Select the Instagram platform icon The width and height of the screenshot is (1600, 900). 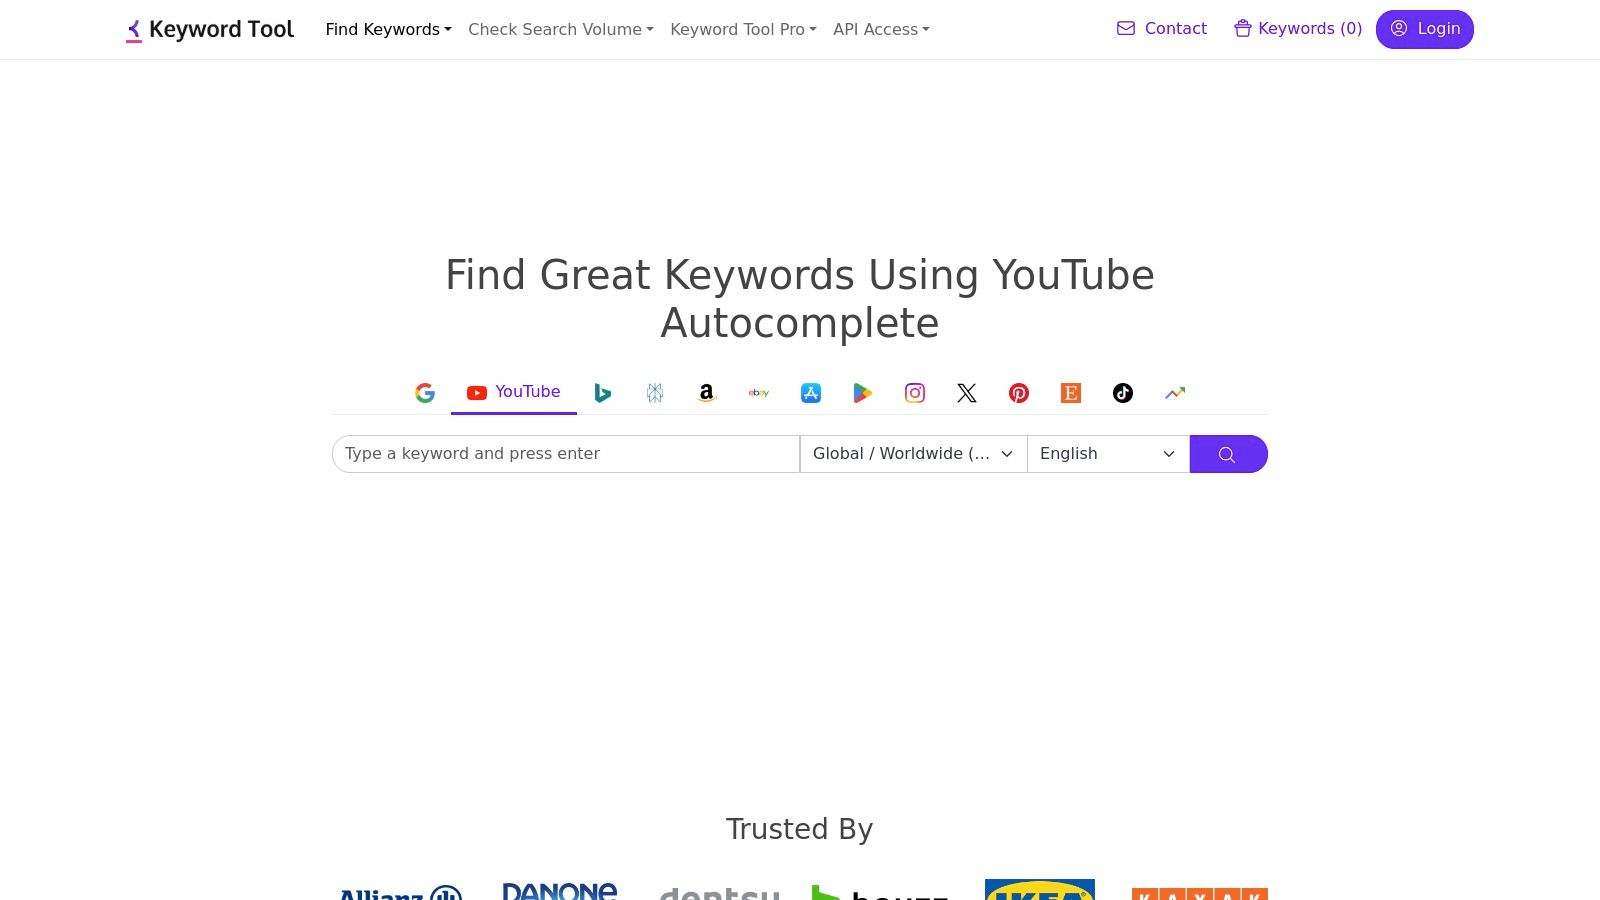914,393
